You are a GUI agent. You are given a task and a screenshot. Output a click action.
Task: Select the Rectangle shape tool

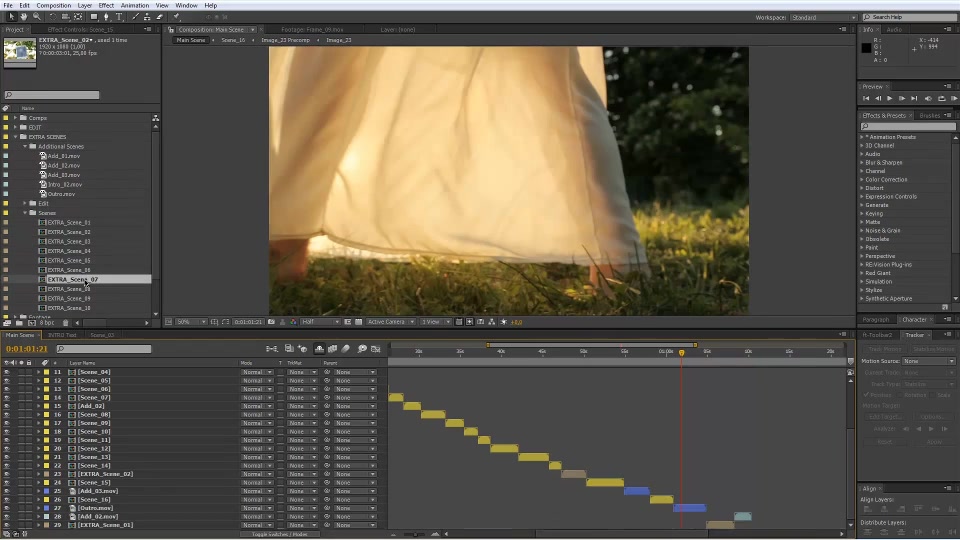(94, 17)
